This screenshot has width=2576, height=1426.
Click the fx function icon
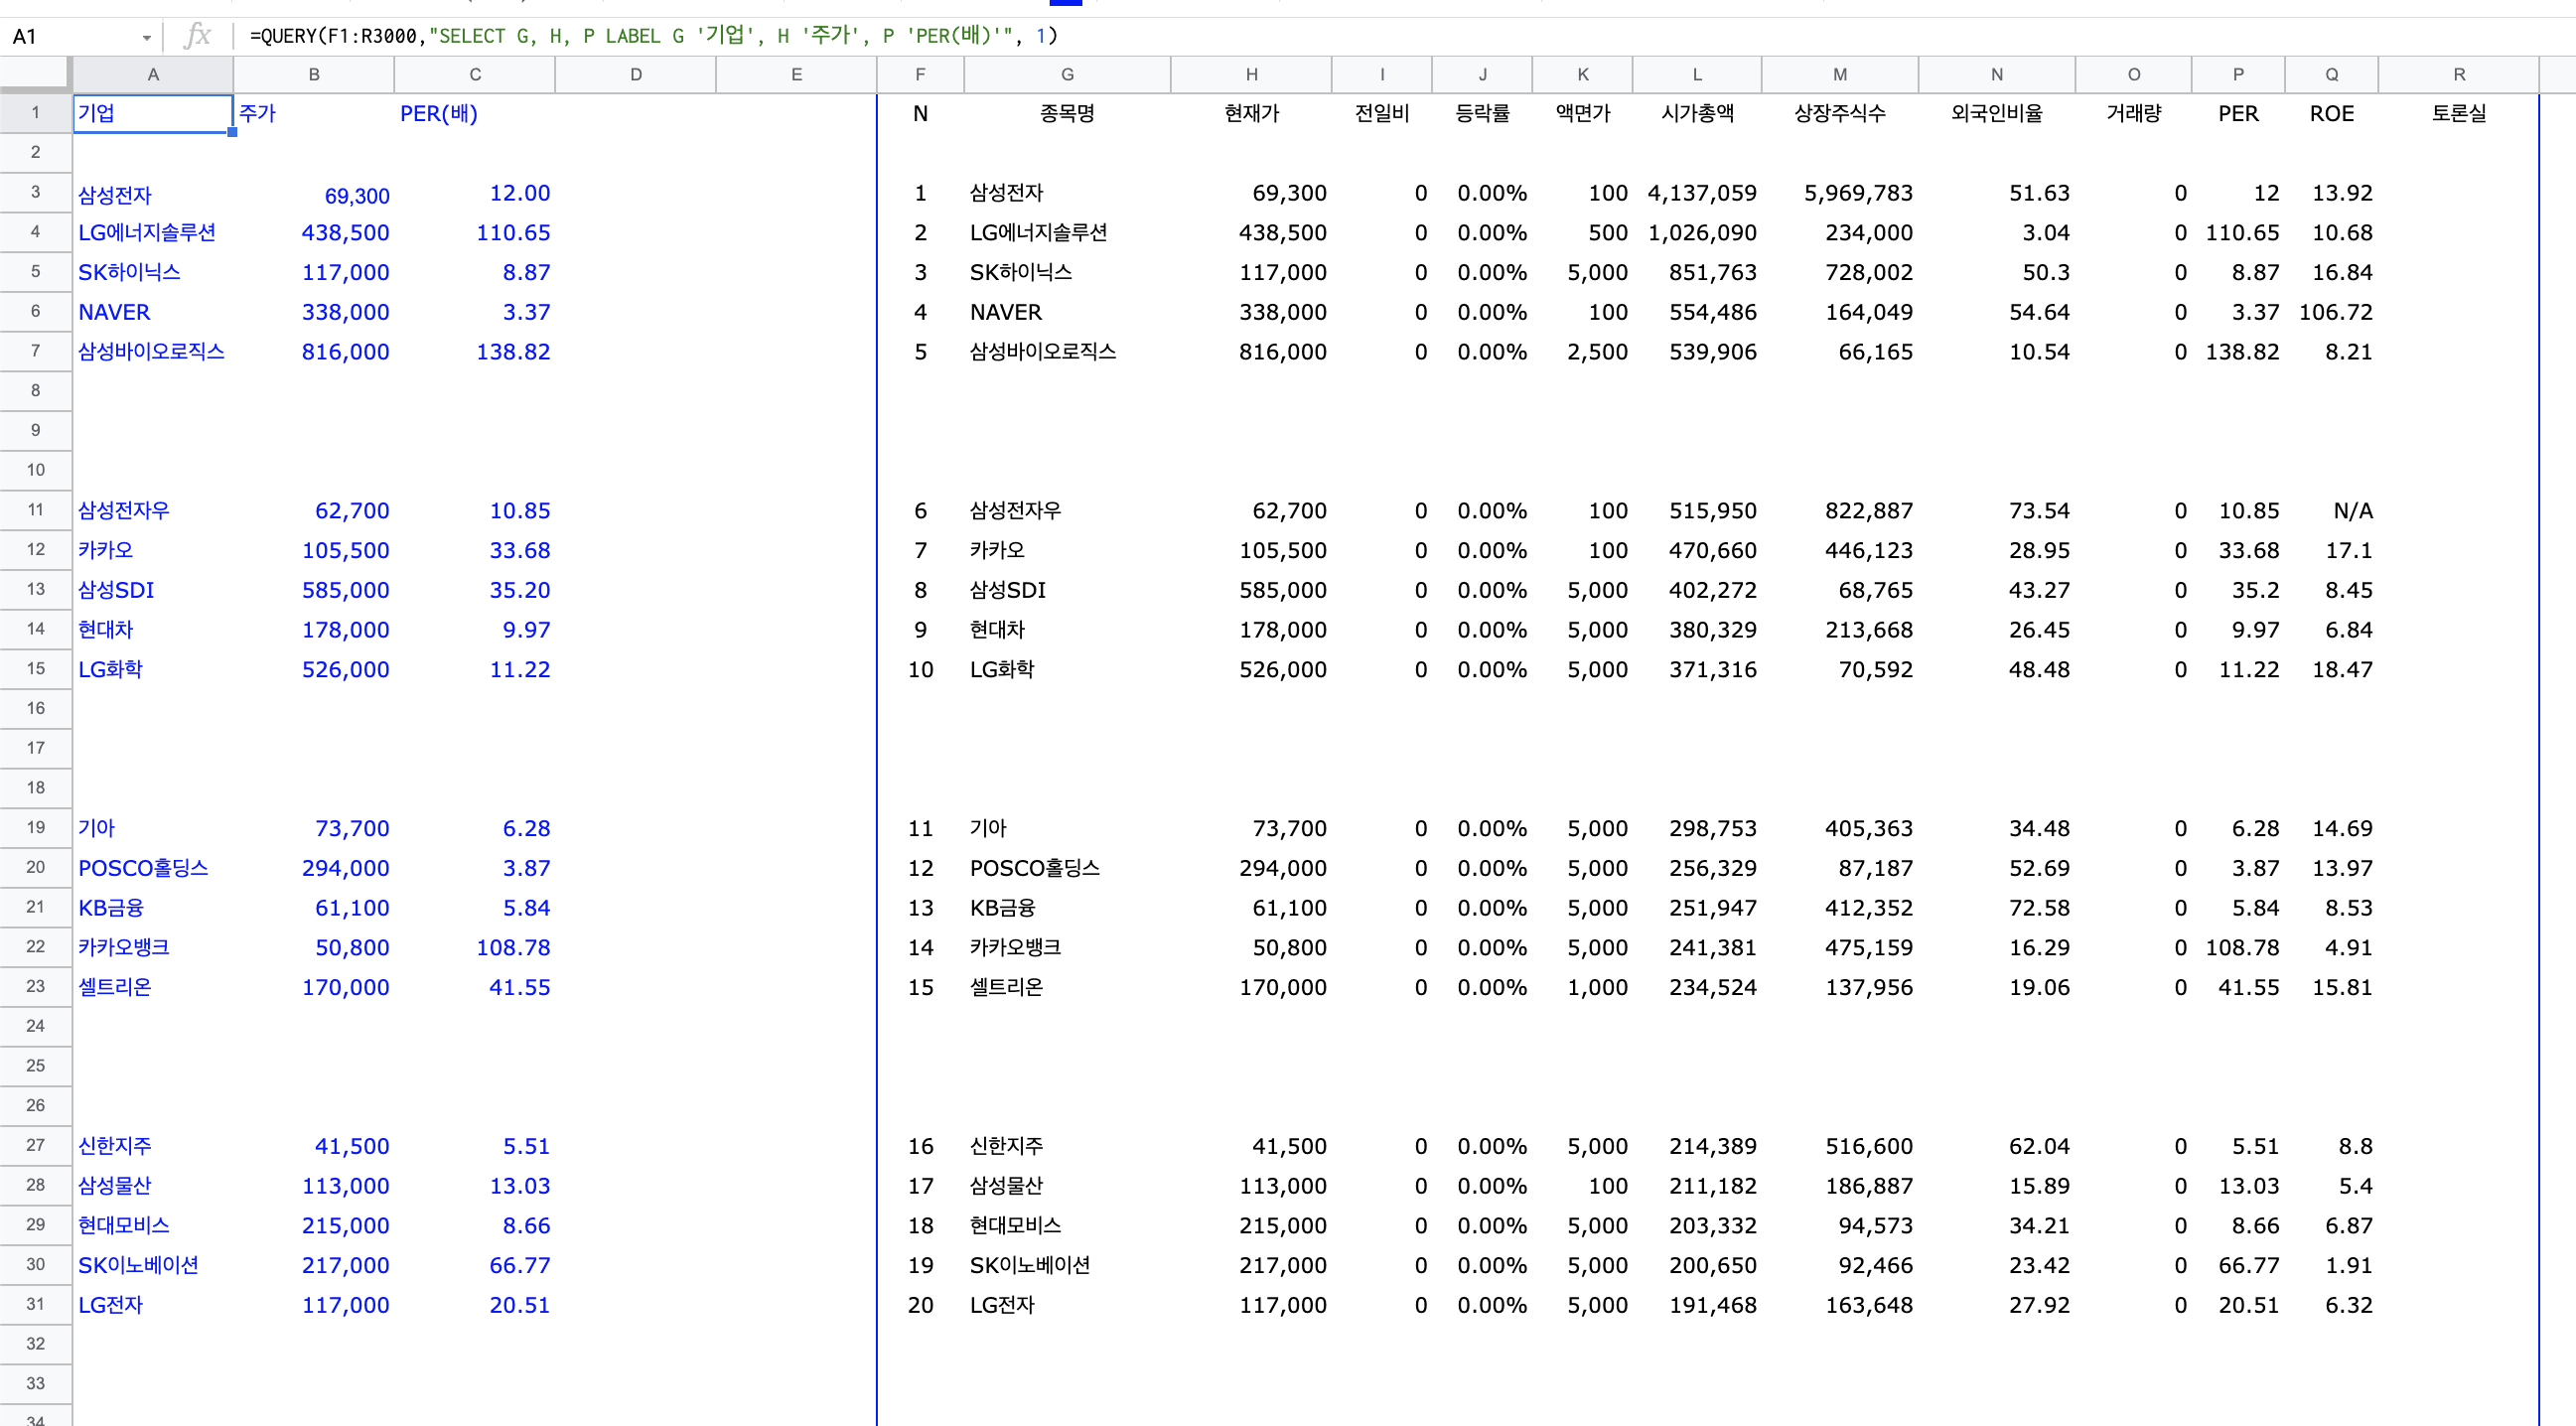click(198, 36)
